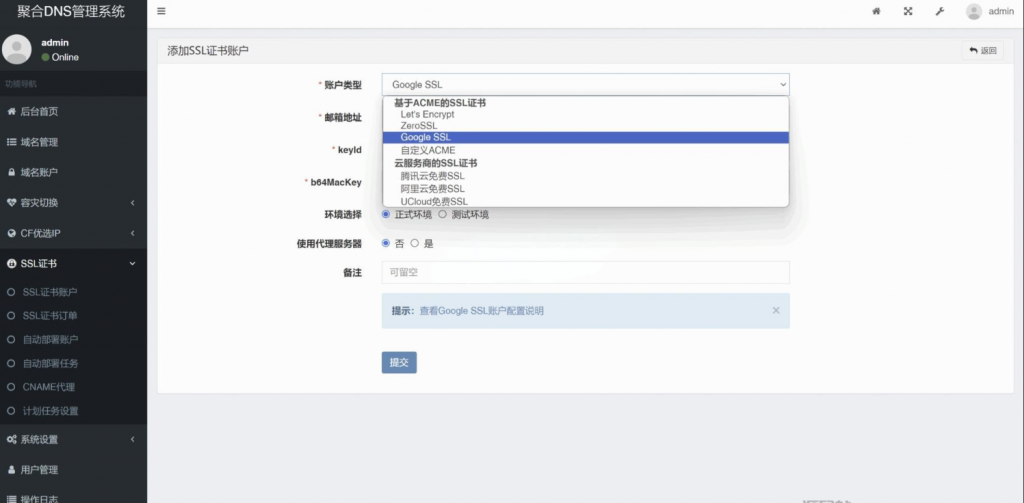Click the admin avatar in top bar
This screenshot has width=1024, height=503.
click(974, 11)
